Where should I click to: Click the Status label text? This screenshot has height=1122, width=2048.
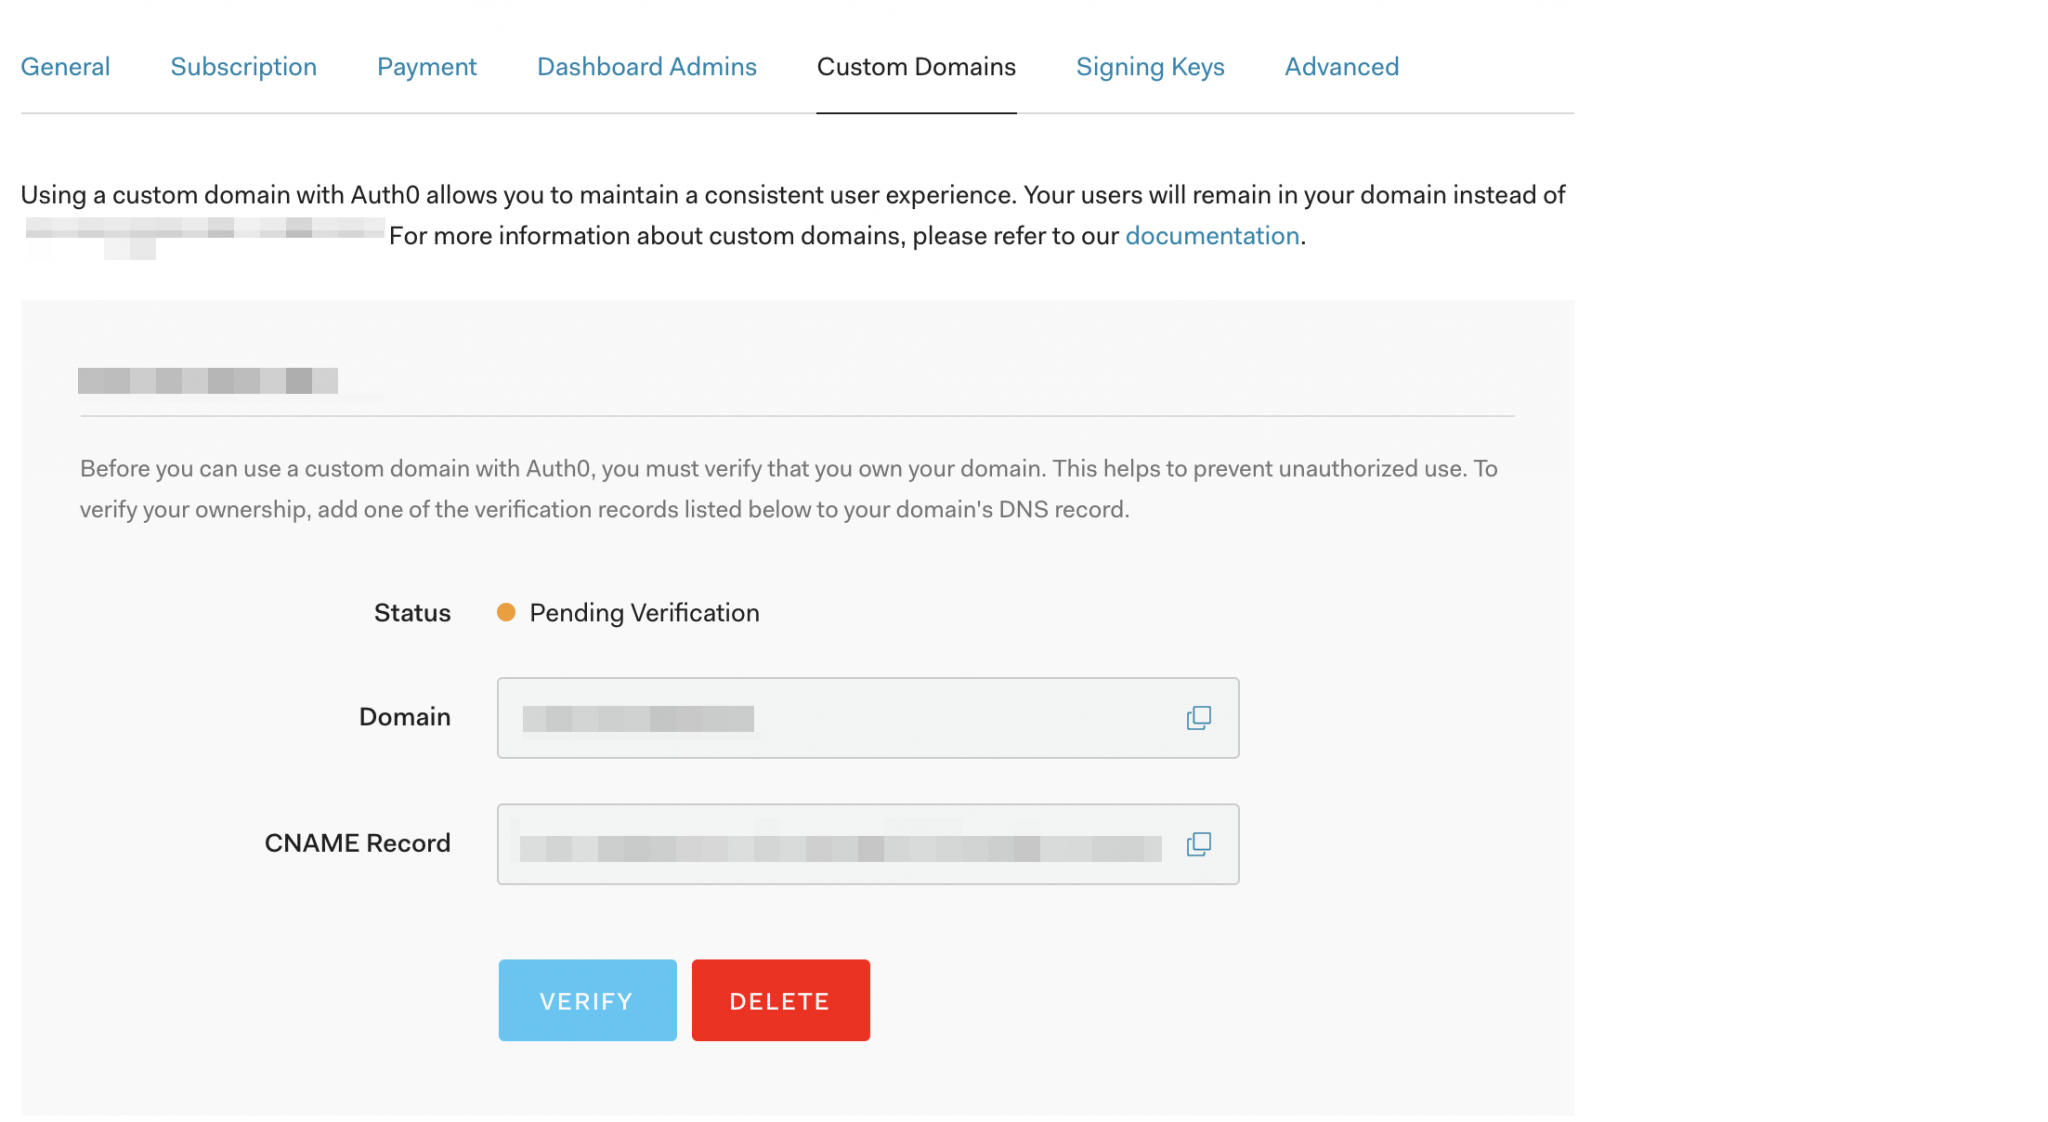[412, 612]
